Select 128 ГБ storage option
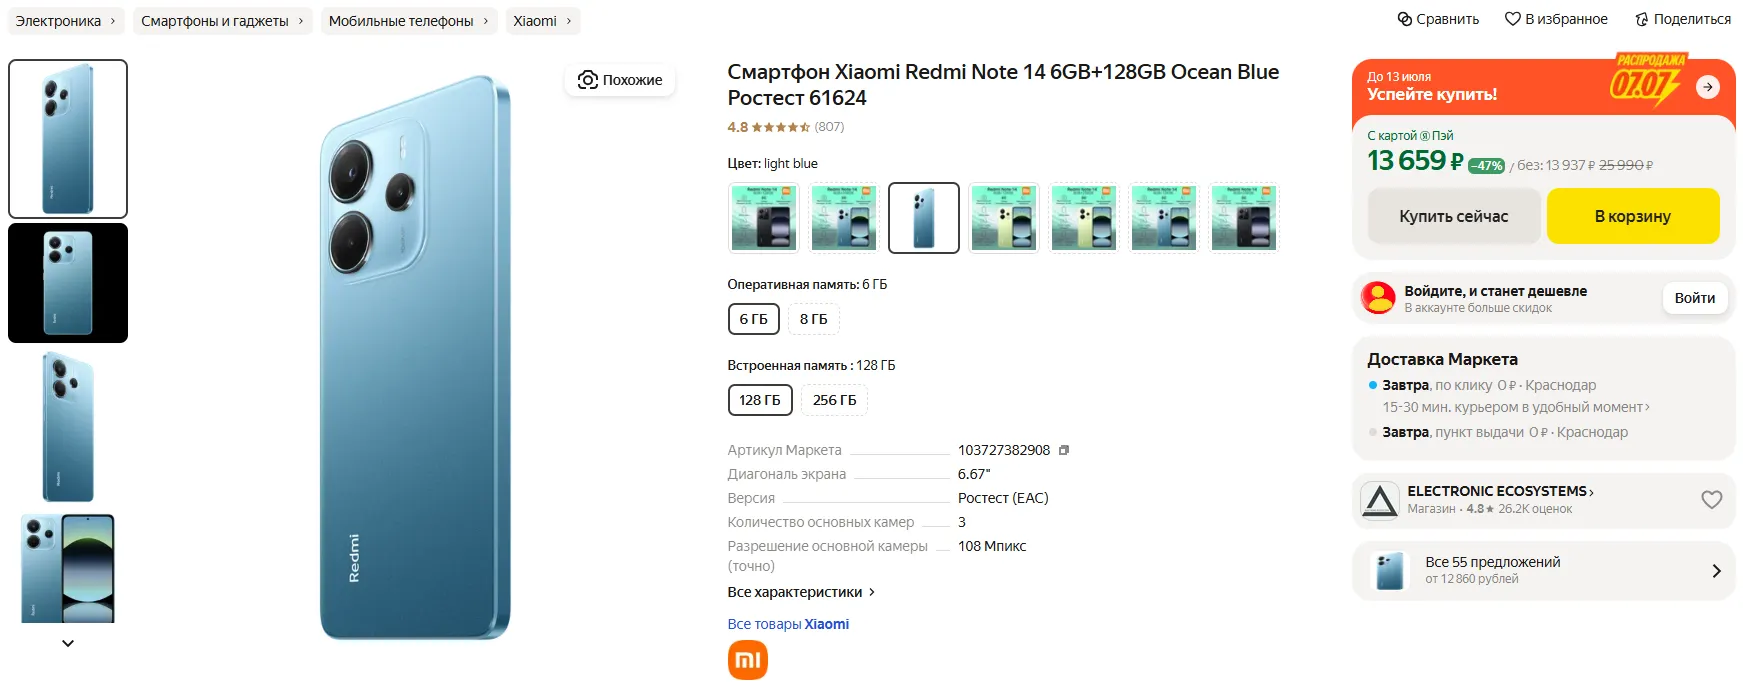This screenshot has width=1743, height=683. click(x=759, y=400)
